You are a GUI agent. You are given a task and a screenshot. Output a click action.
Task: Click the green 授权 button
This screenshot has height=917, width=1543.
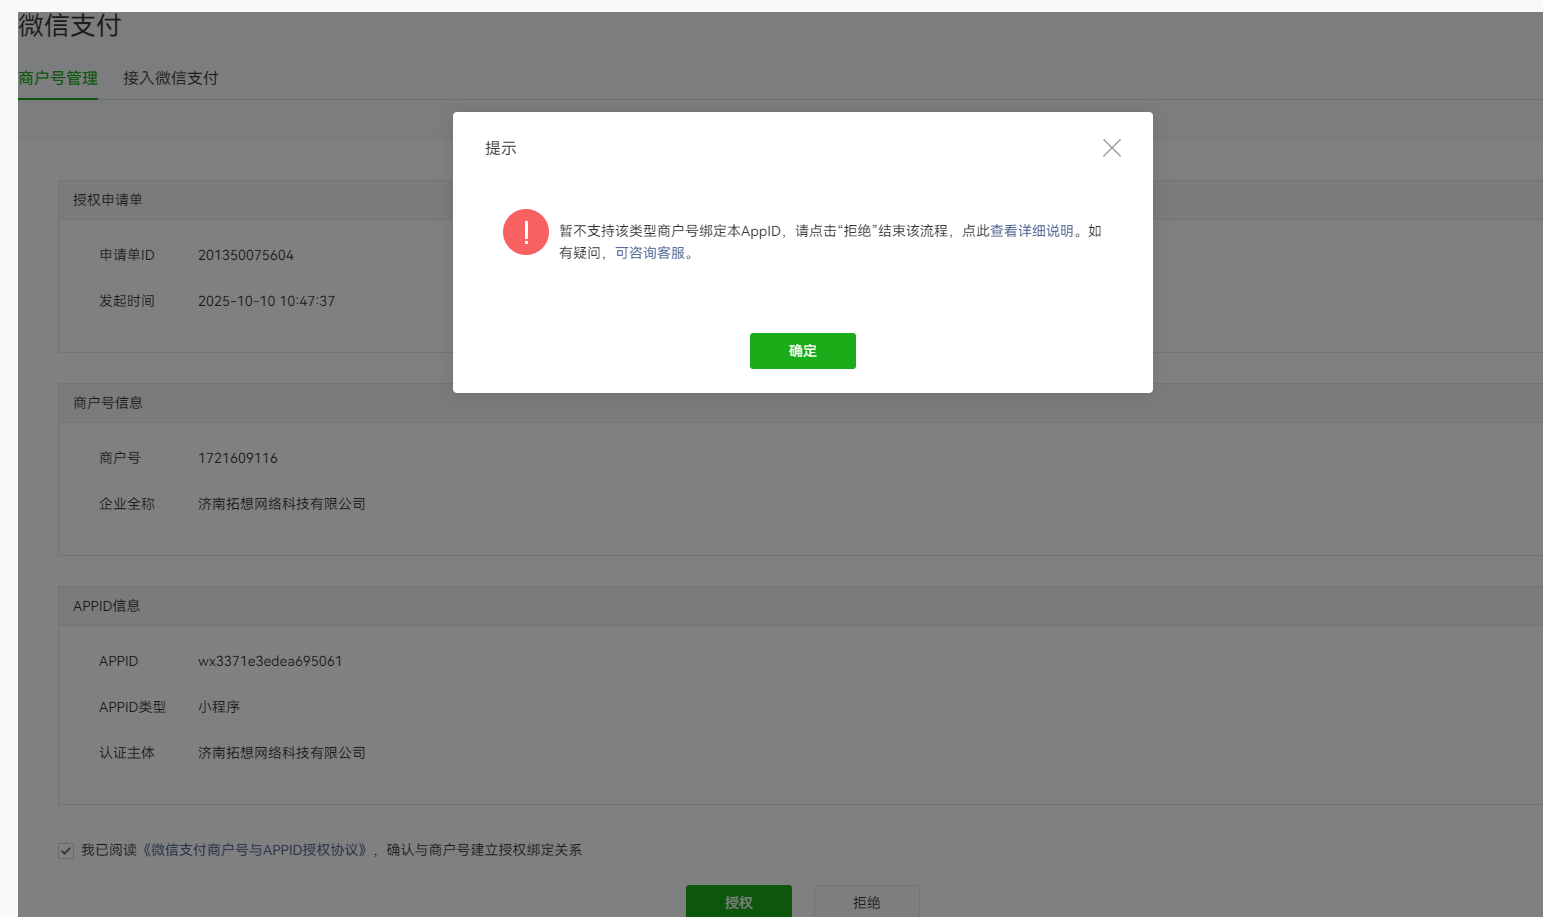click(739, 901)
